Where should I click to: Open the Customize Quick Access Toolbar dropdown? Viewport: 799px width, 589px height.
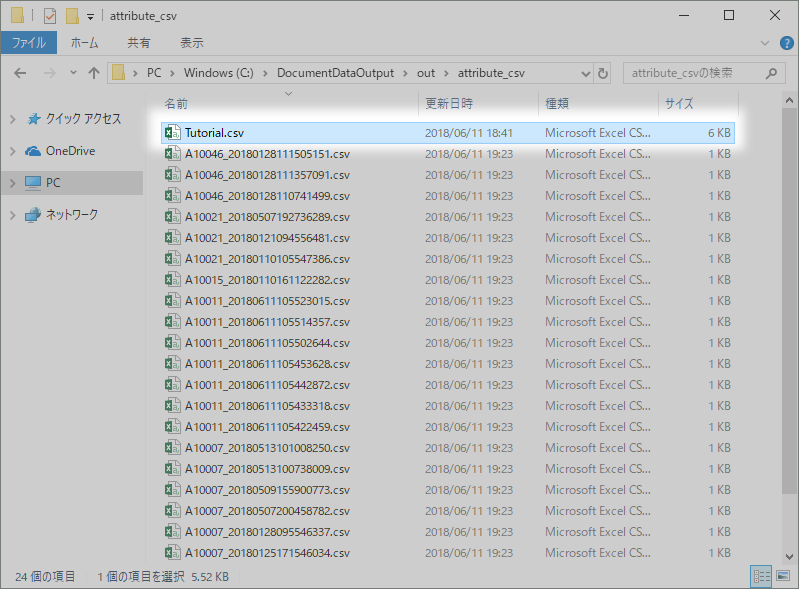click(x=91, y=16)
